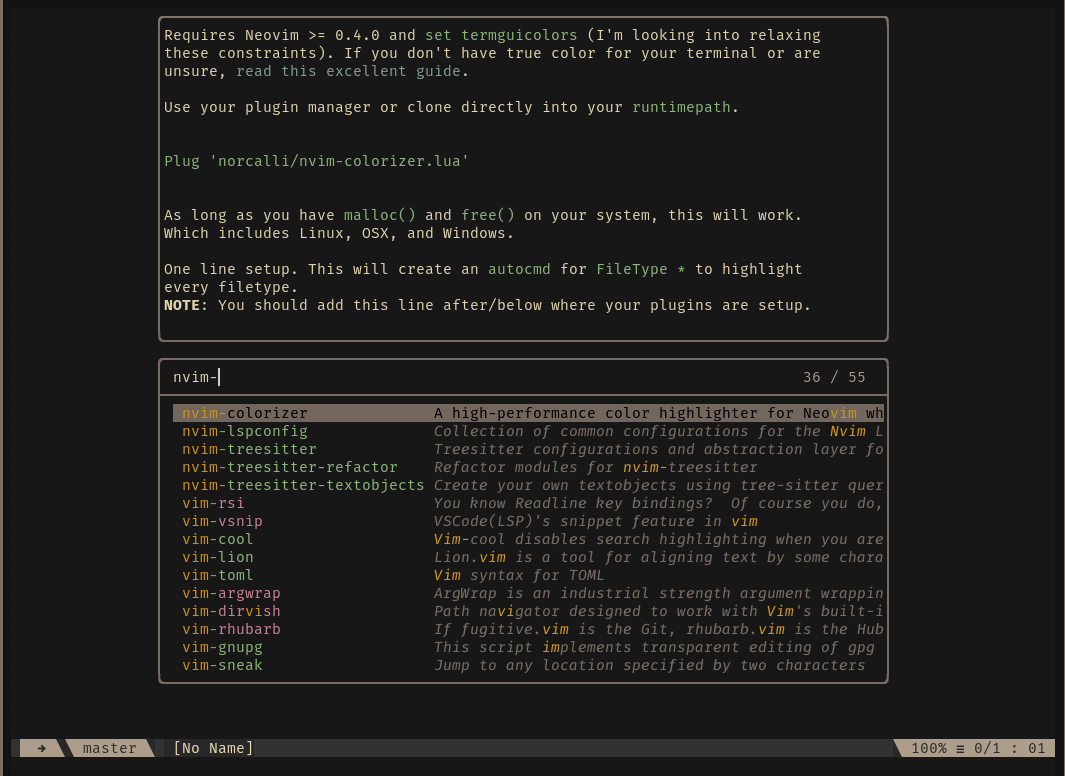Click 'VSCode(LSP)'s snippet feature in vim' description

point(596,521)
